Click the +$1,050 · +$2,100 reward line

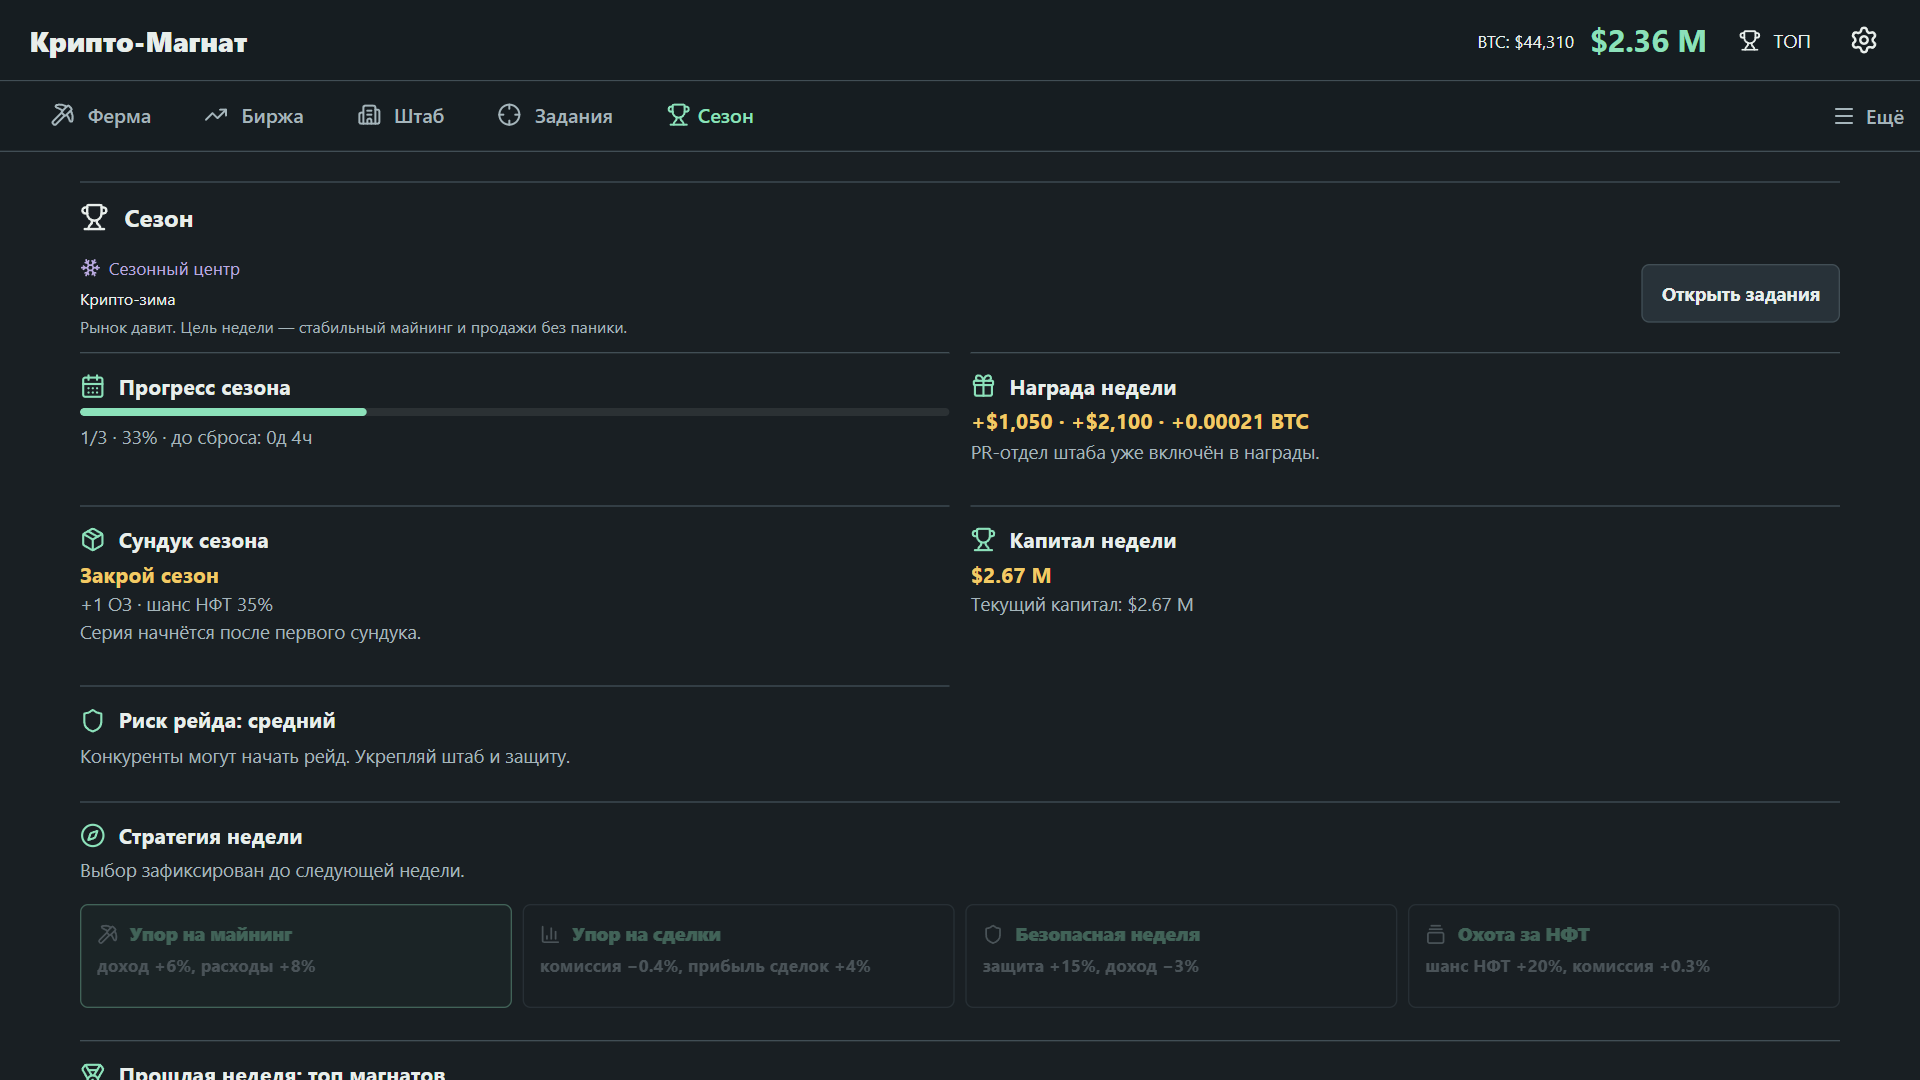[x=1140, y=422]
